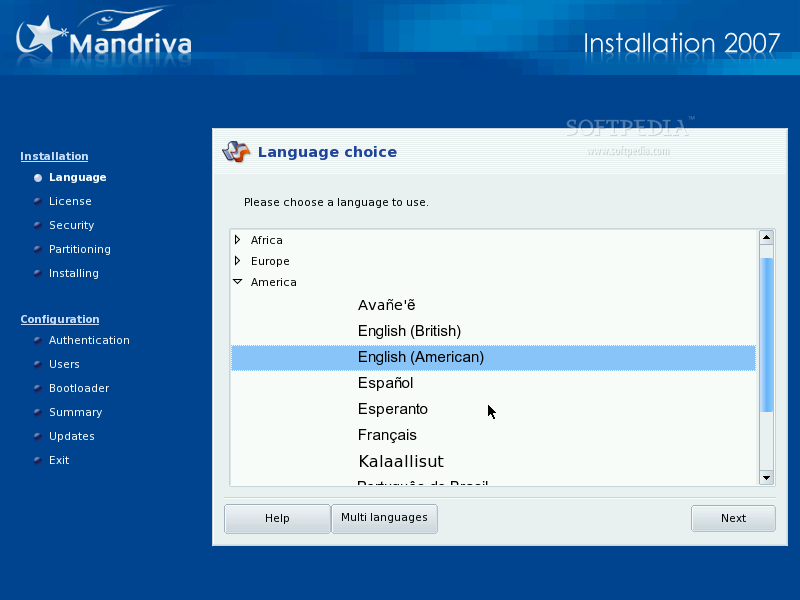Click the bullet beside Summary step
The height and width of the screenshot is (600, 800).
(38, 412)
